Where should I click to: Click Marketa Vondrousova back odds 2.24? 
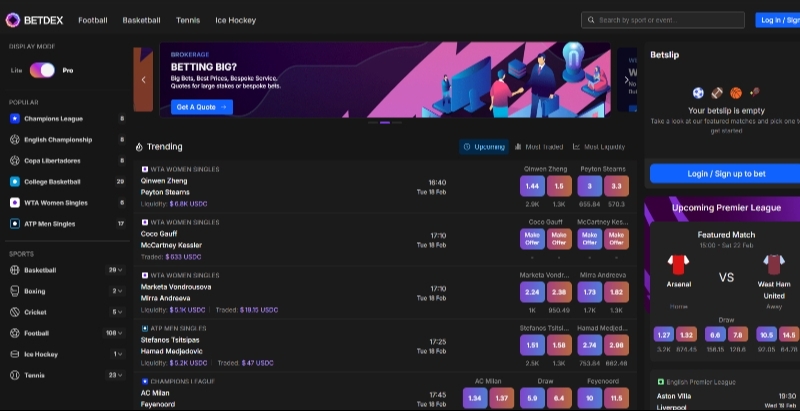[x=532, y=292]
